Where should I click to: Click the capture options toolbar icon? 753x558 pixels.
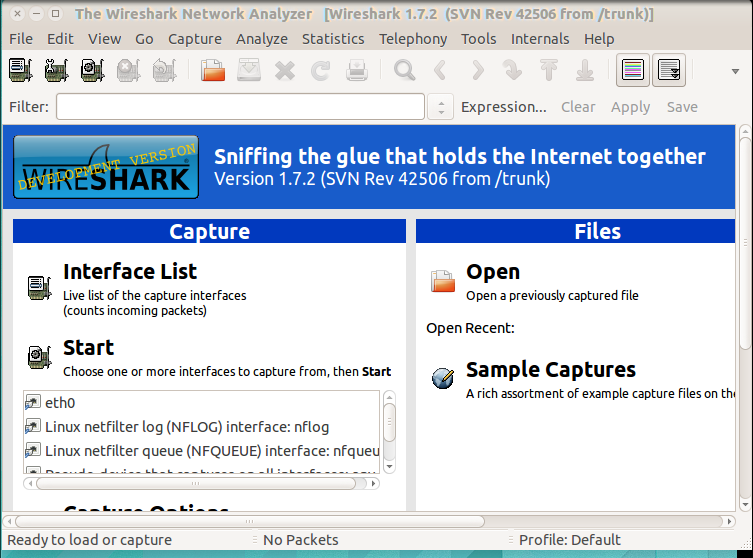57,70
